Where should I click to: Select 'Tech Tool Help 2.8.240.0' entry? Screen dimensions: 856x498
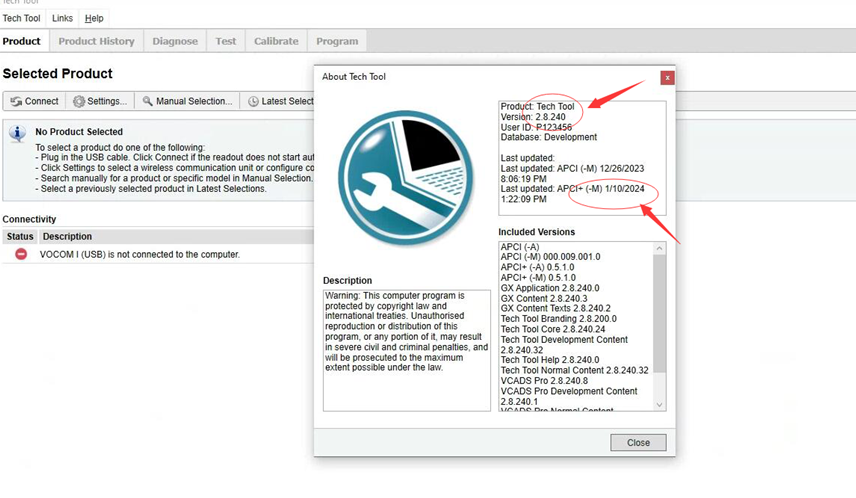coord(550,360)
